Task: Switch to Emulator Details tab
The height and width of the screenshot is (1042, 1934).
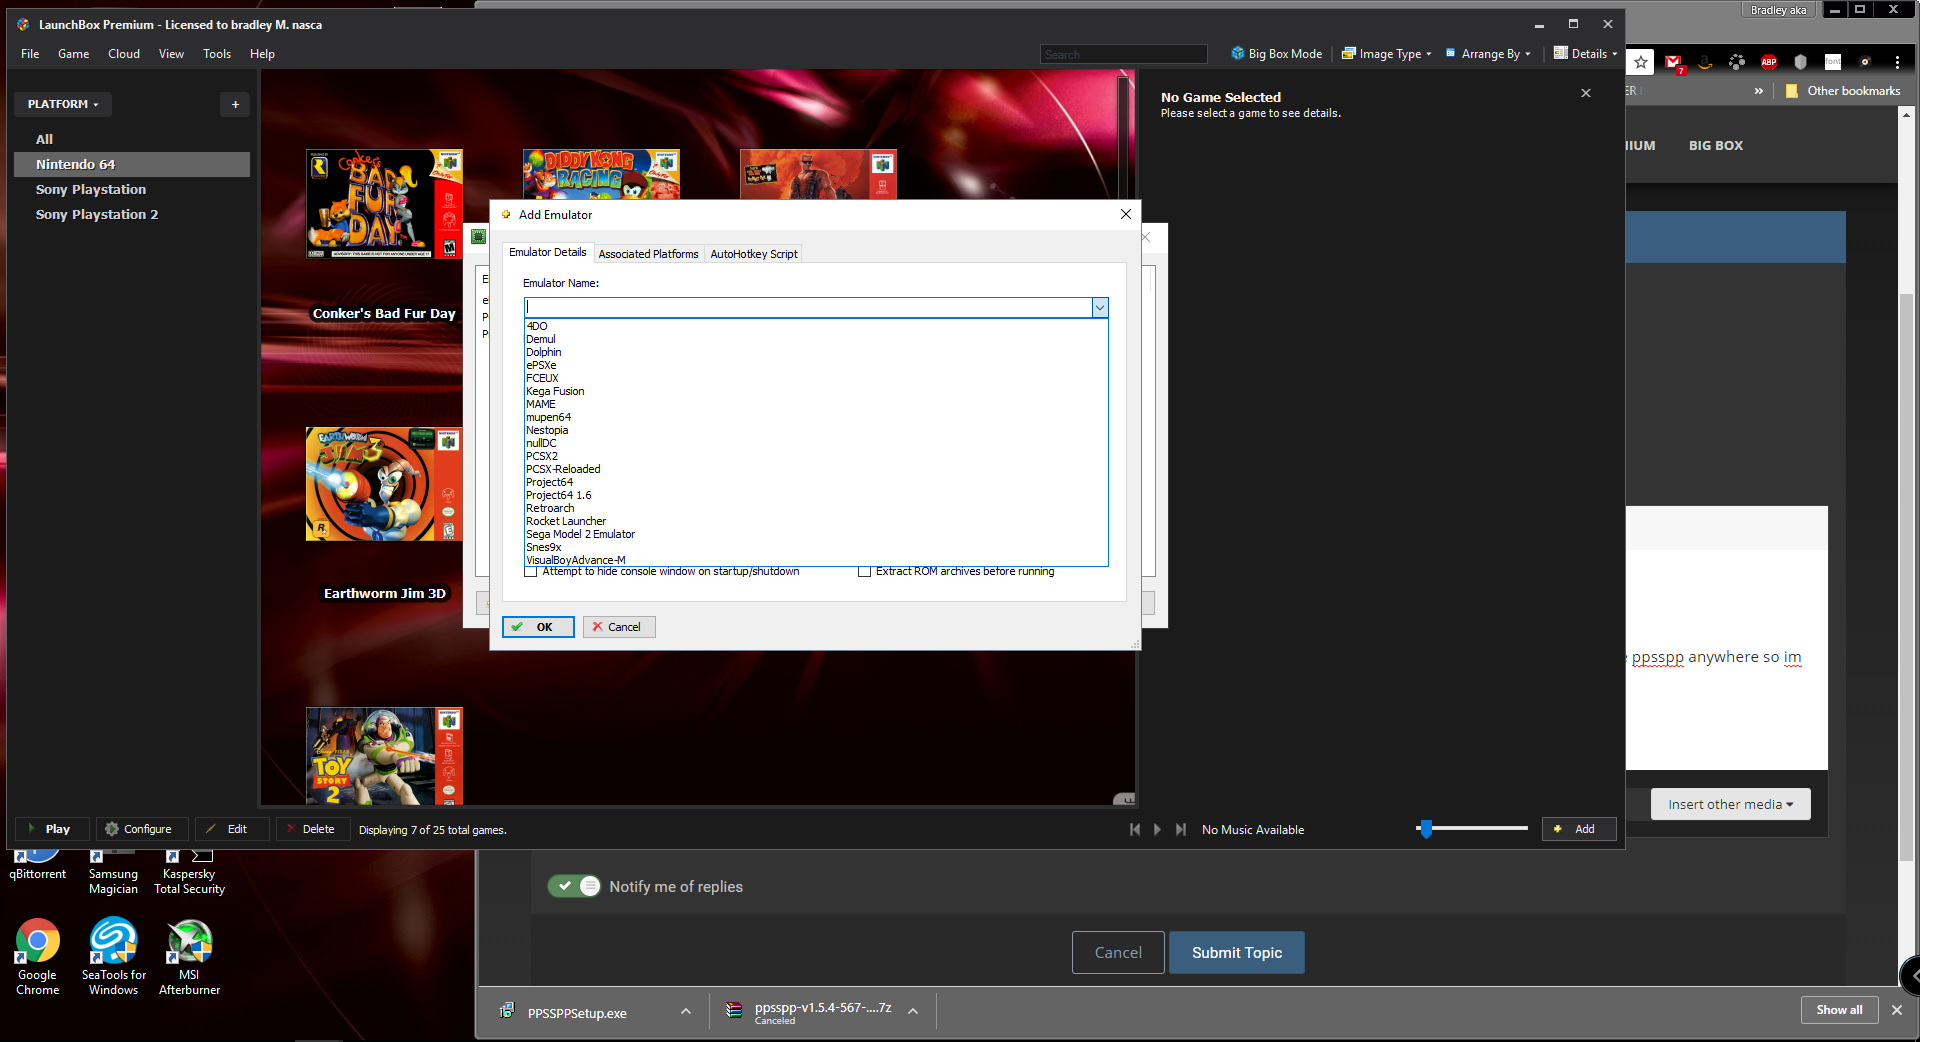Action: point(547,252)
